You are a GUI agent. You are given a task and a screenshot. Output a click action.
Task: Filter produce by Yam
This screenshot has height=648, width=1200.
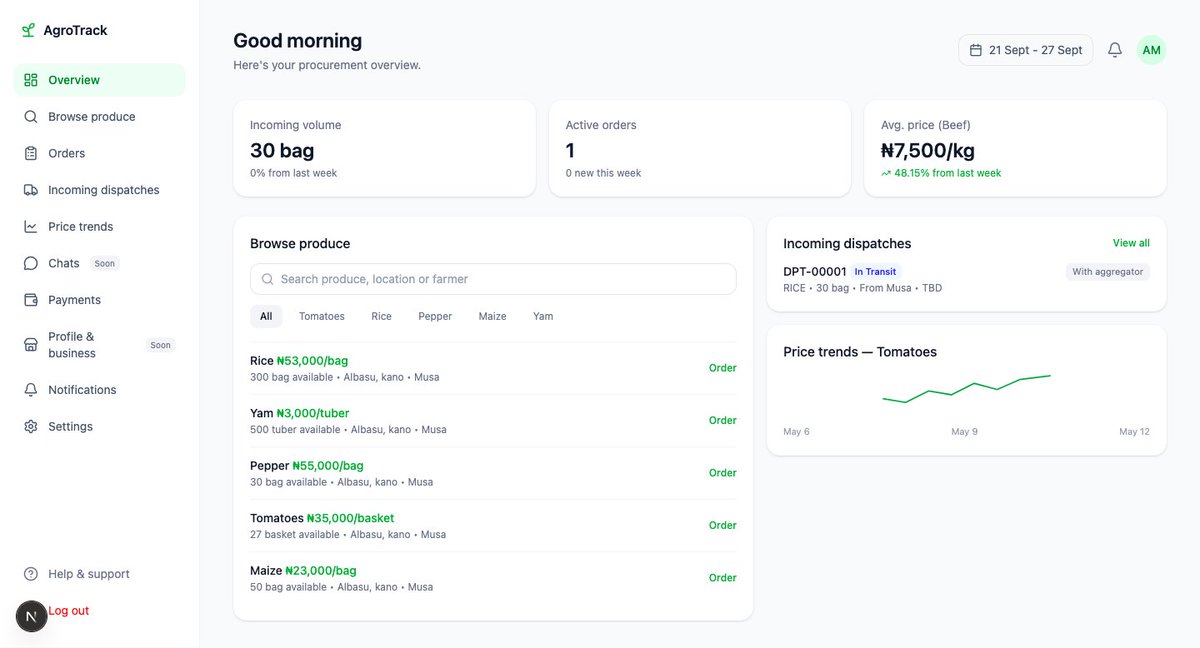[543, 316]
